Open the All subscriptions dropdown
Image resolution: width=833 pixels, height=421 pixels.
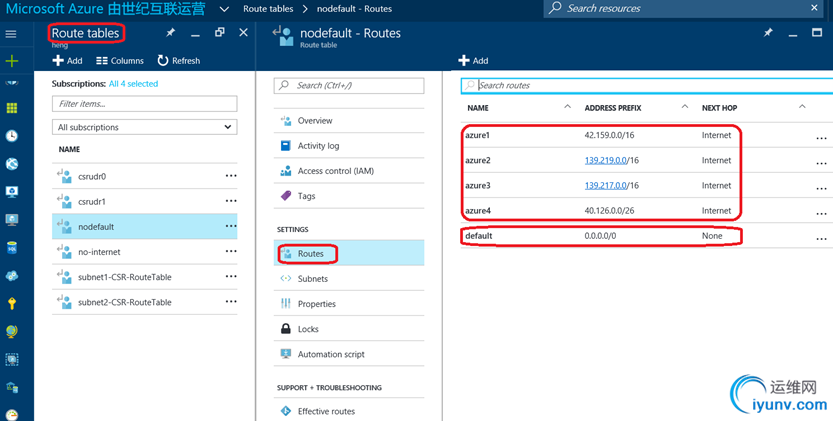[144, 127]
